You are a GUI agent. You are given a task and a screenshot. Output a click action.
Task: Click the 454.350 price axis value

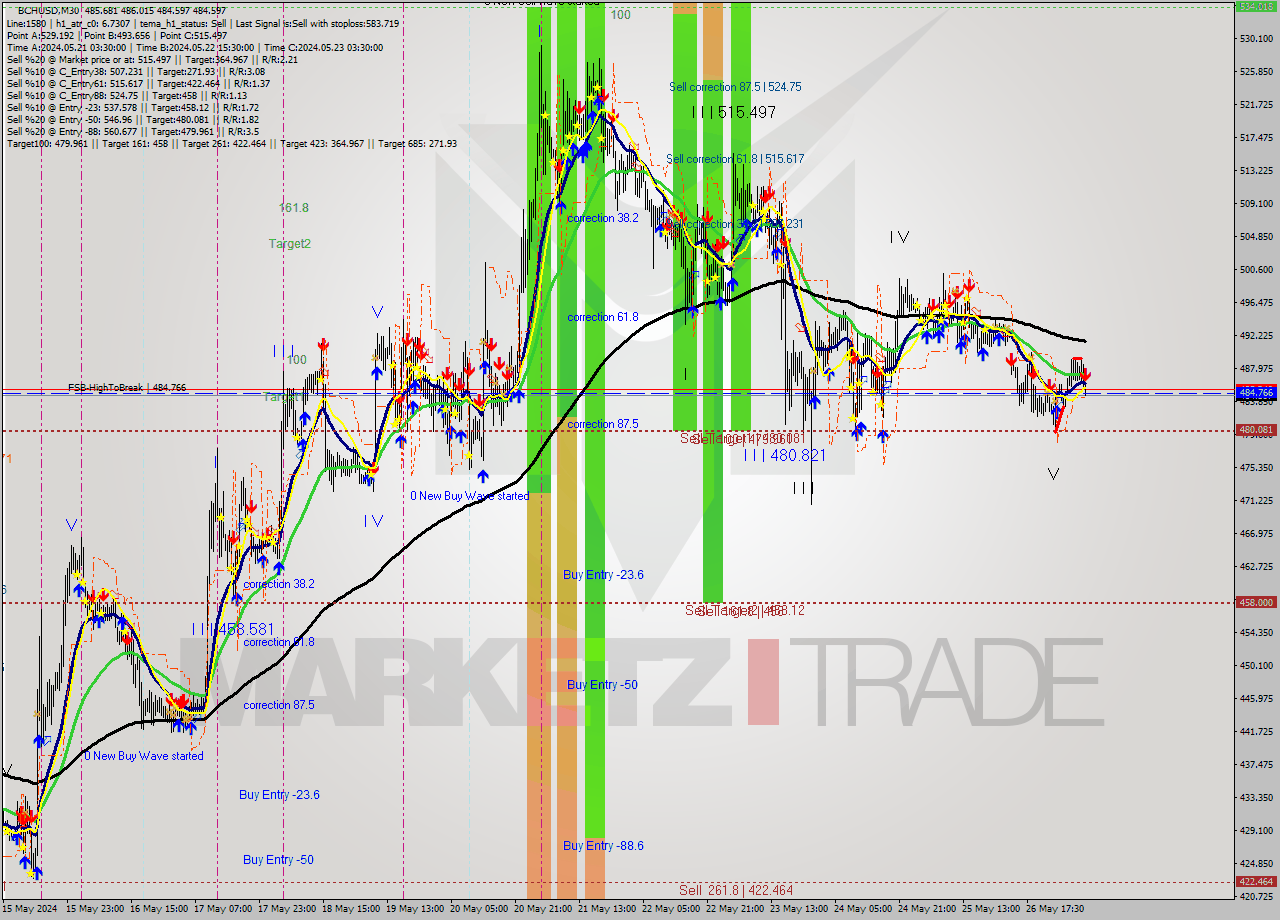click(x=1256, y=632)
